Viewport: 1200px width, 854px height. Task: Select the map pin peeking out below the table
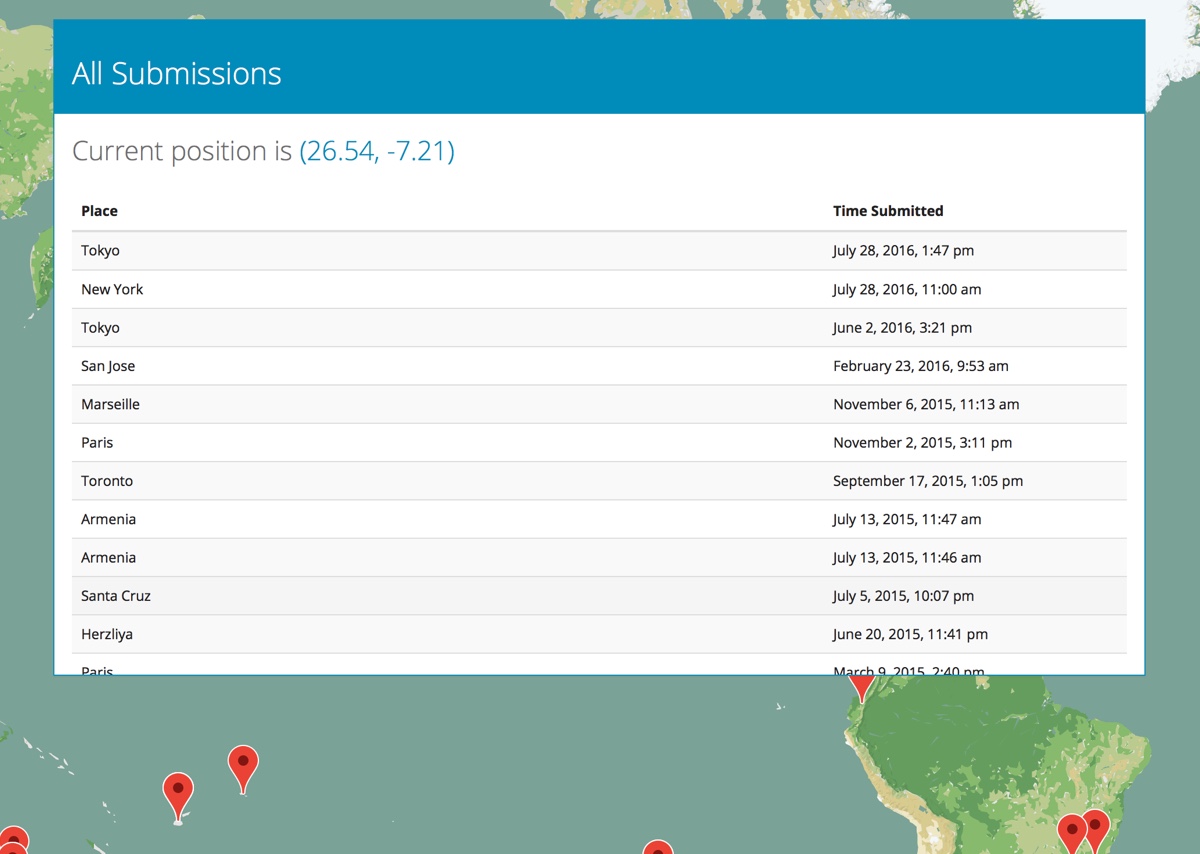point(862,687)
